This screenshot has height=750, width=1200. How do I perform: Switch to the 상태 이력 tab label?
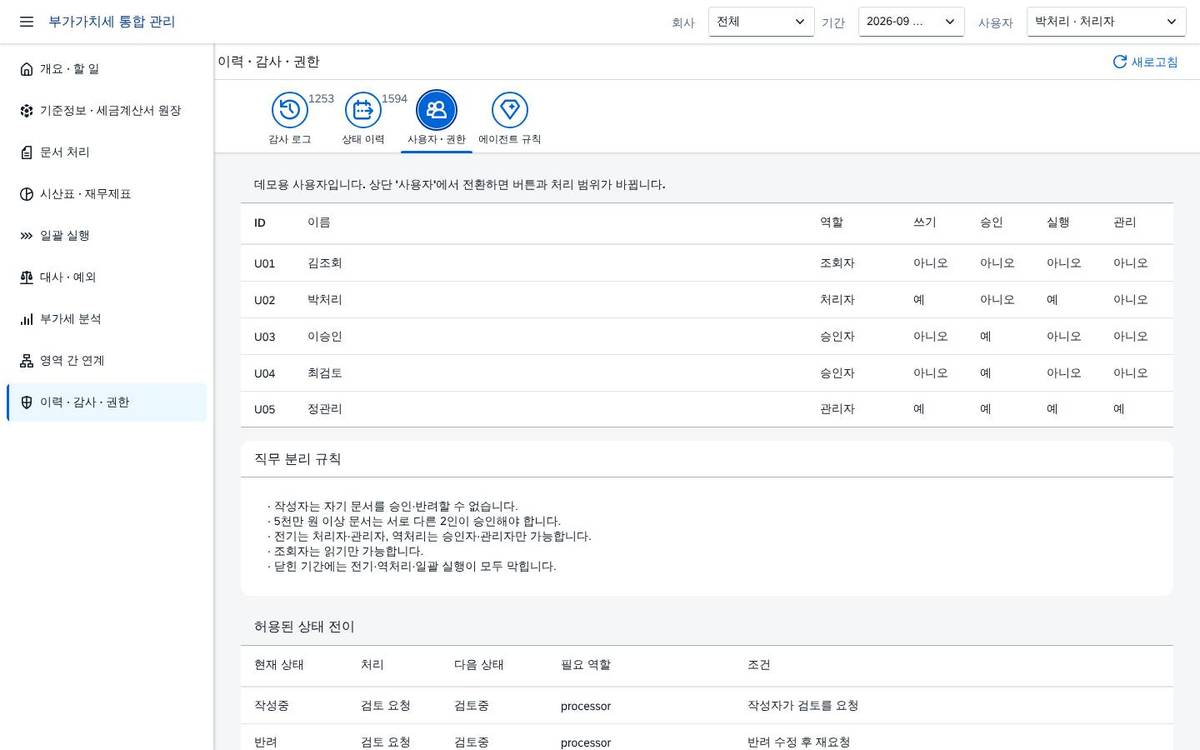[x=363, y=140]
